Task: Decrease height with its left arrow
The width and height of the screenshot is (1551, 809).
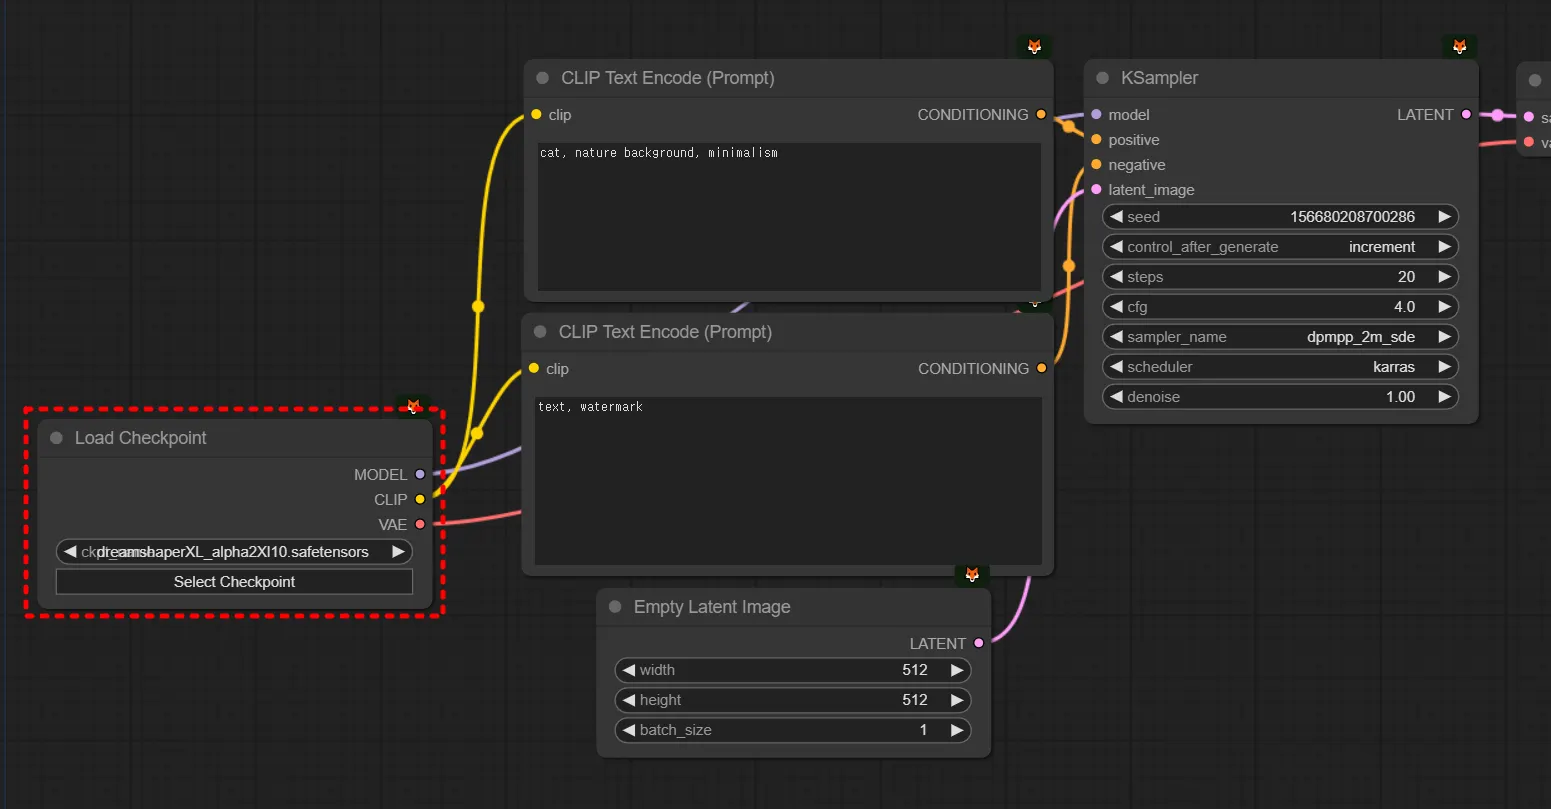Action: (x=629, y=700)
